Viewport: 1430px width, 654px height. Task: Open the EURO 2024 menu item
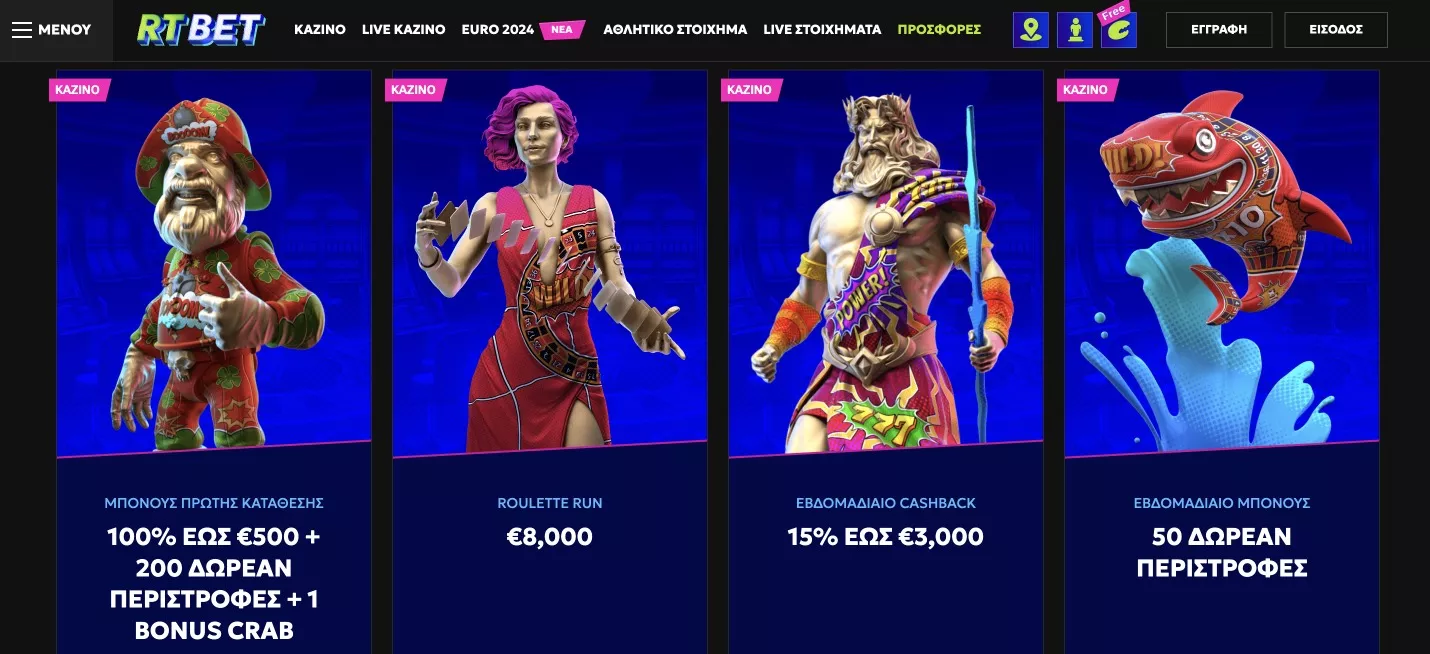click(x=498, y=30)
